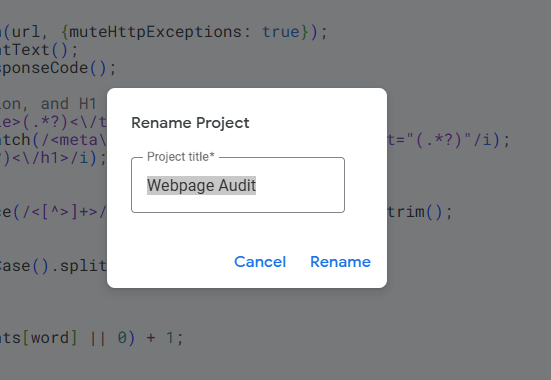Screen dimensions: 551x380
Task: Click empty dialog space below the input
Action: [x=238, y=228]
